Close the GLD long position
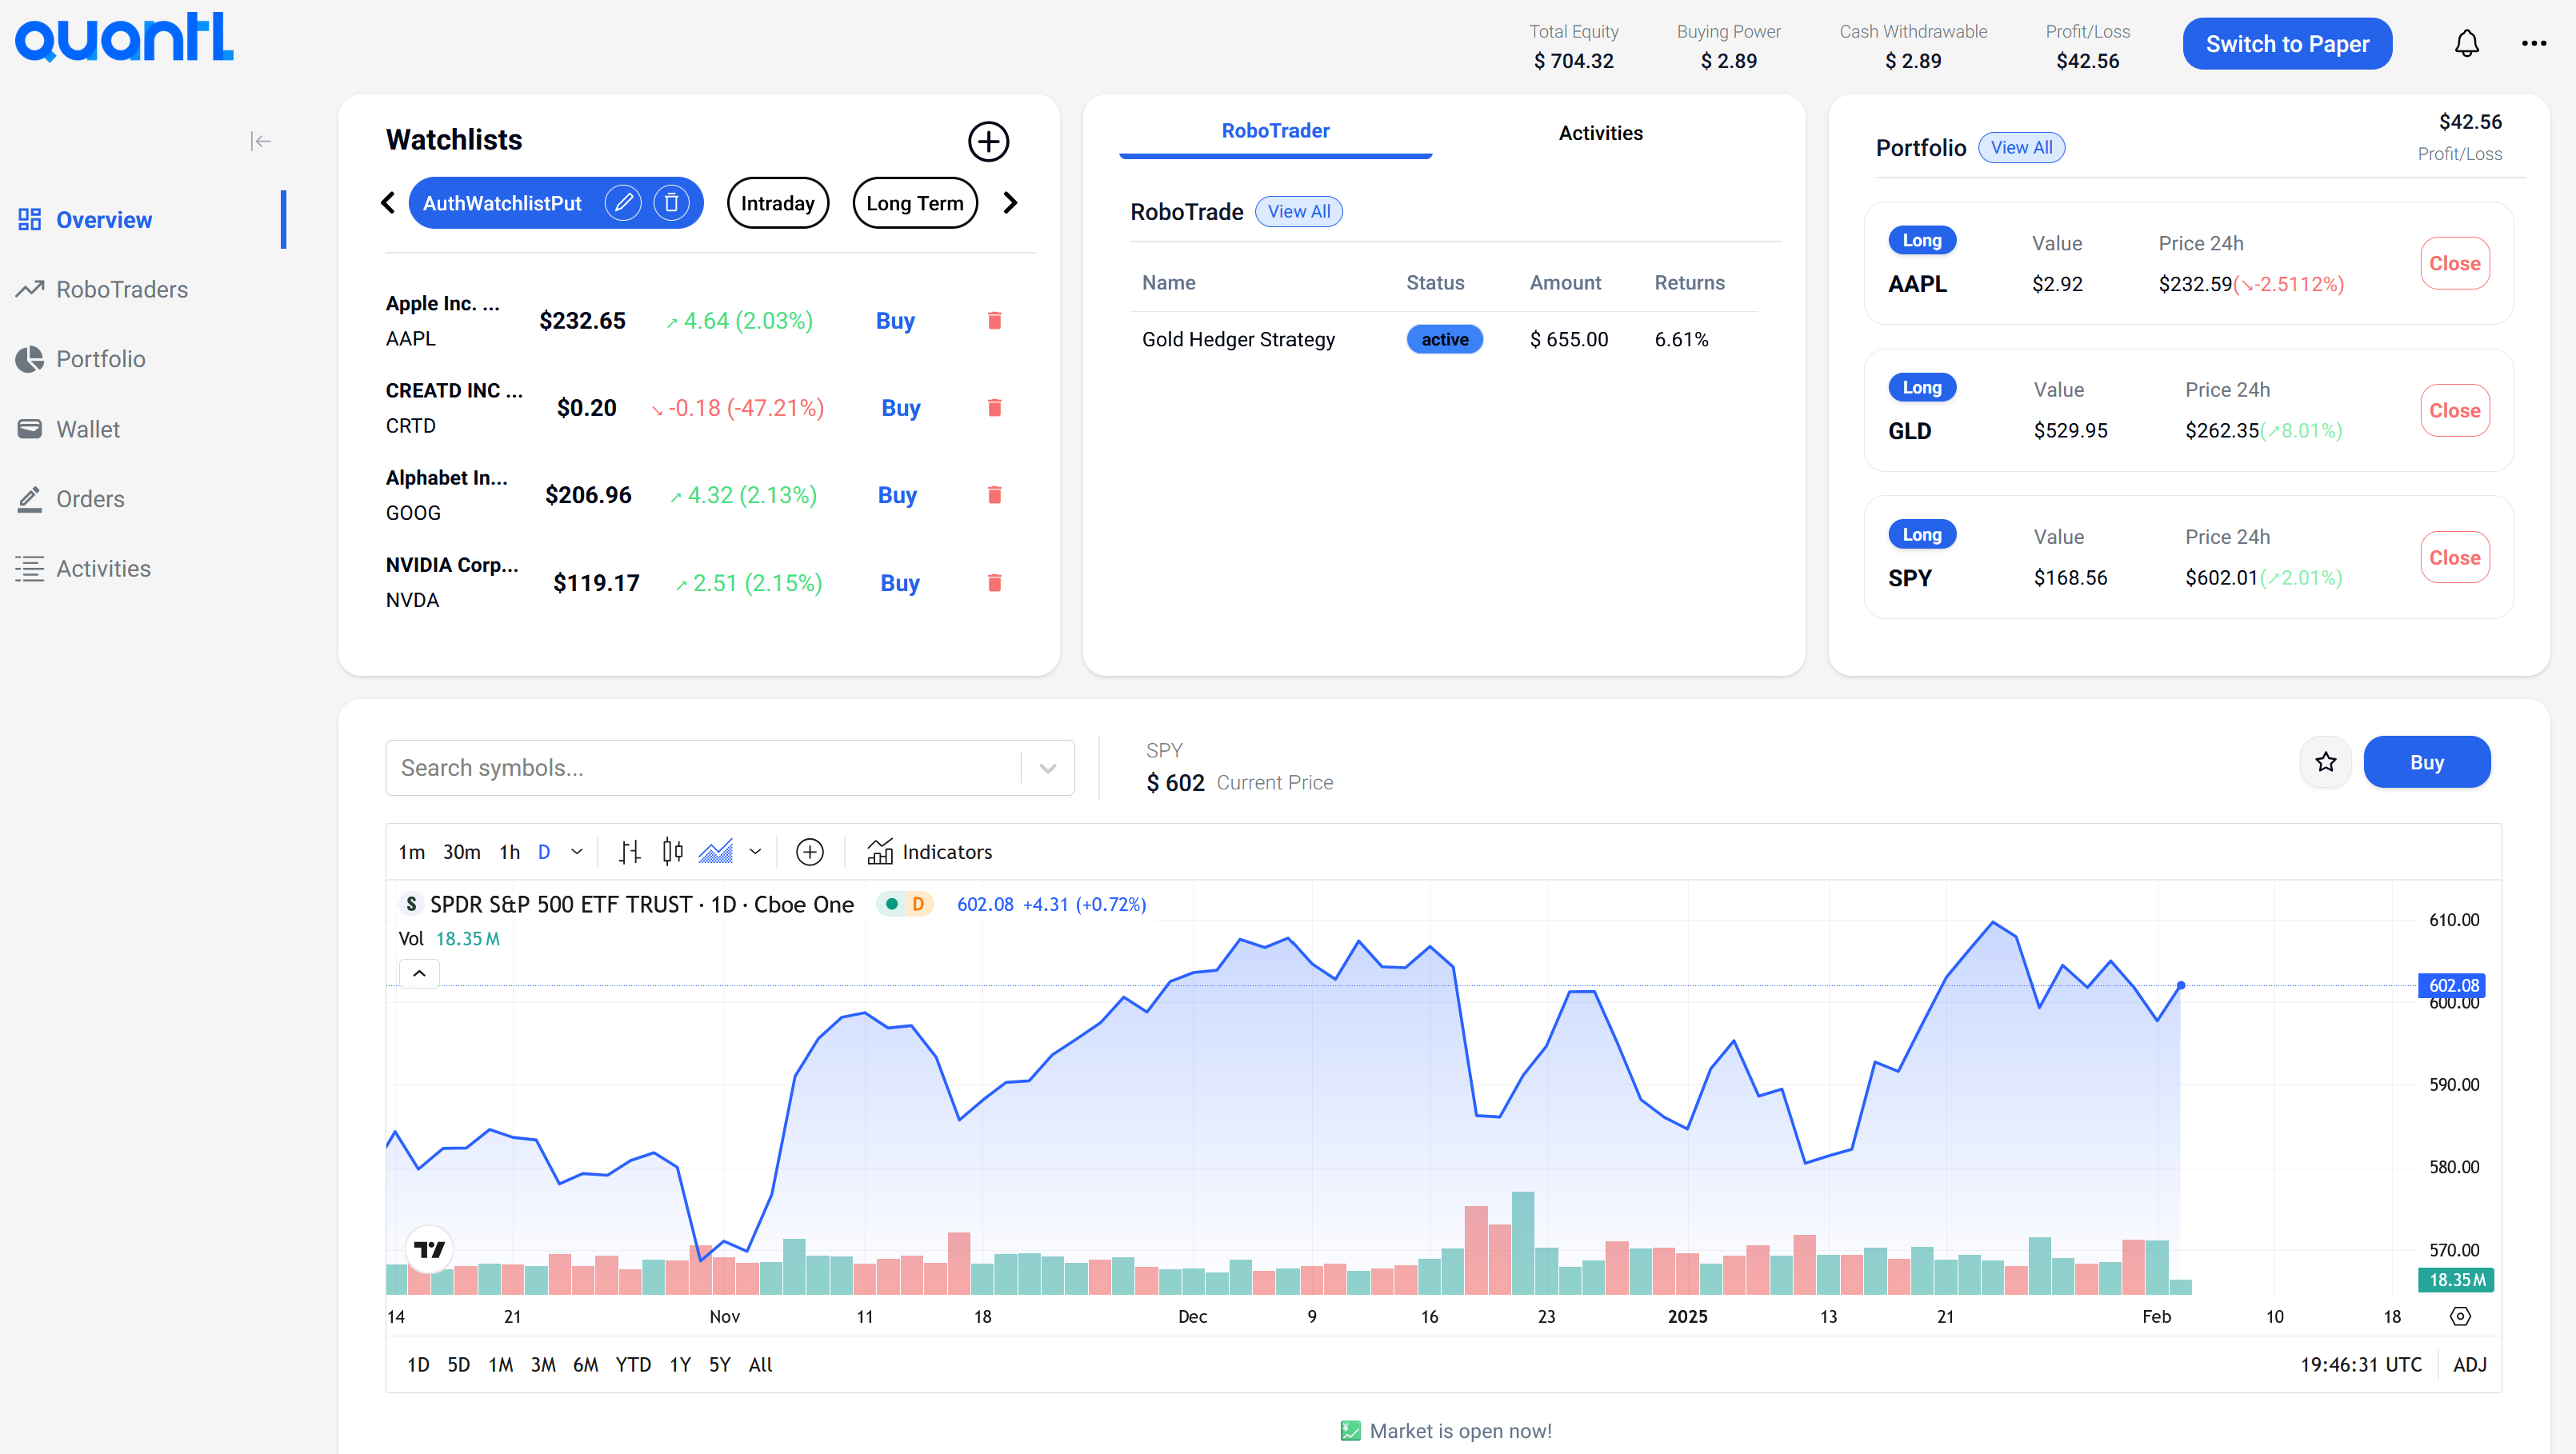Viewport: 2576px width, 1454px height. [x=2454, y=410]
